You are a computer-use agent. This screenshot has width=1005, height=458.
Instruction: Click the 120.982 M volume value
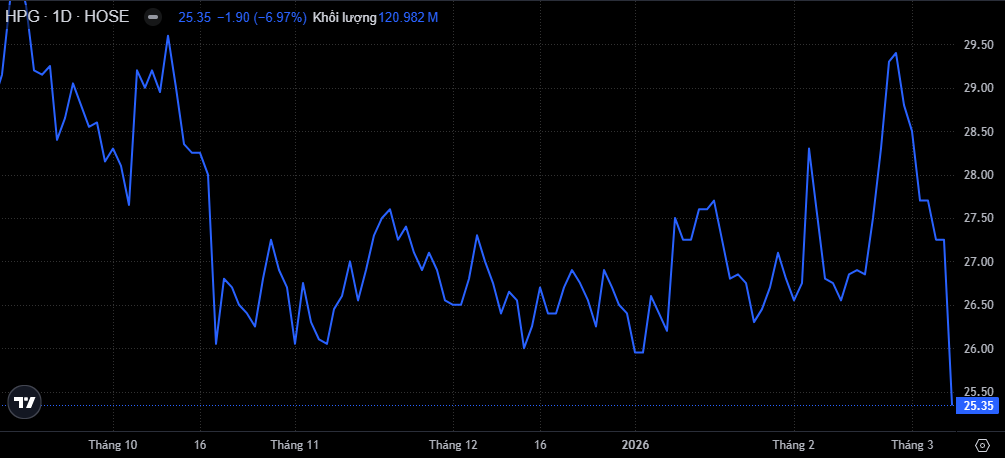click(x=408, y=18)
